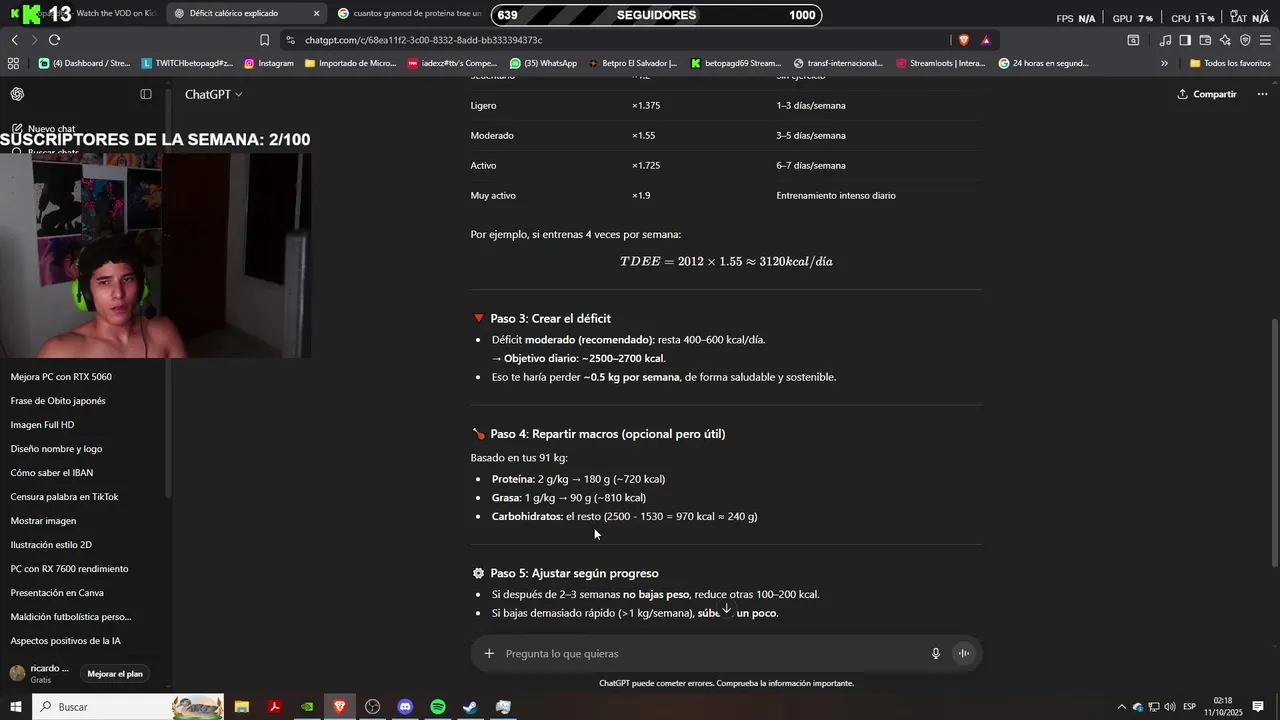Open Spotify from the taskbar

(x=438, y=707)
